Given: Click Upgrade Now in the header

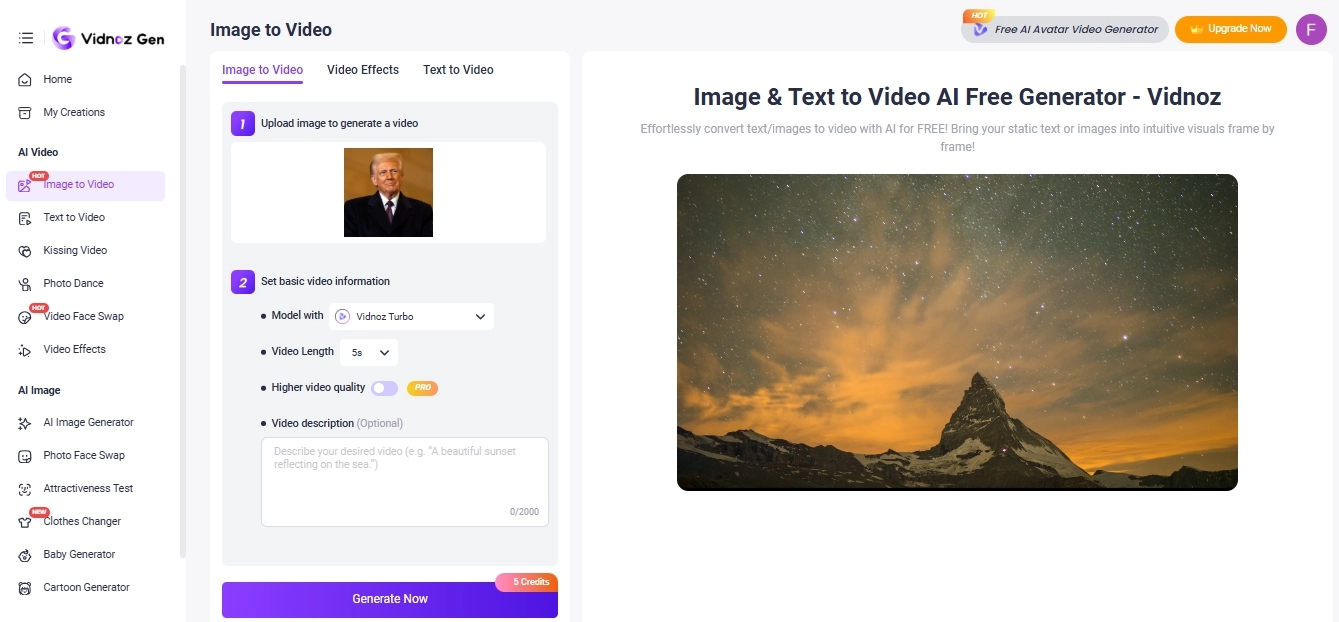Looking at the screenshot, I should [1230, 29].
